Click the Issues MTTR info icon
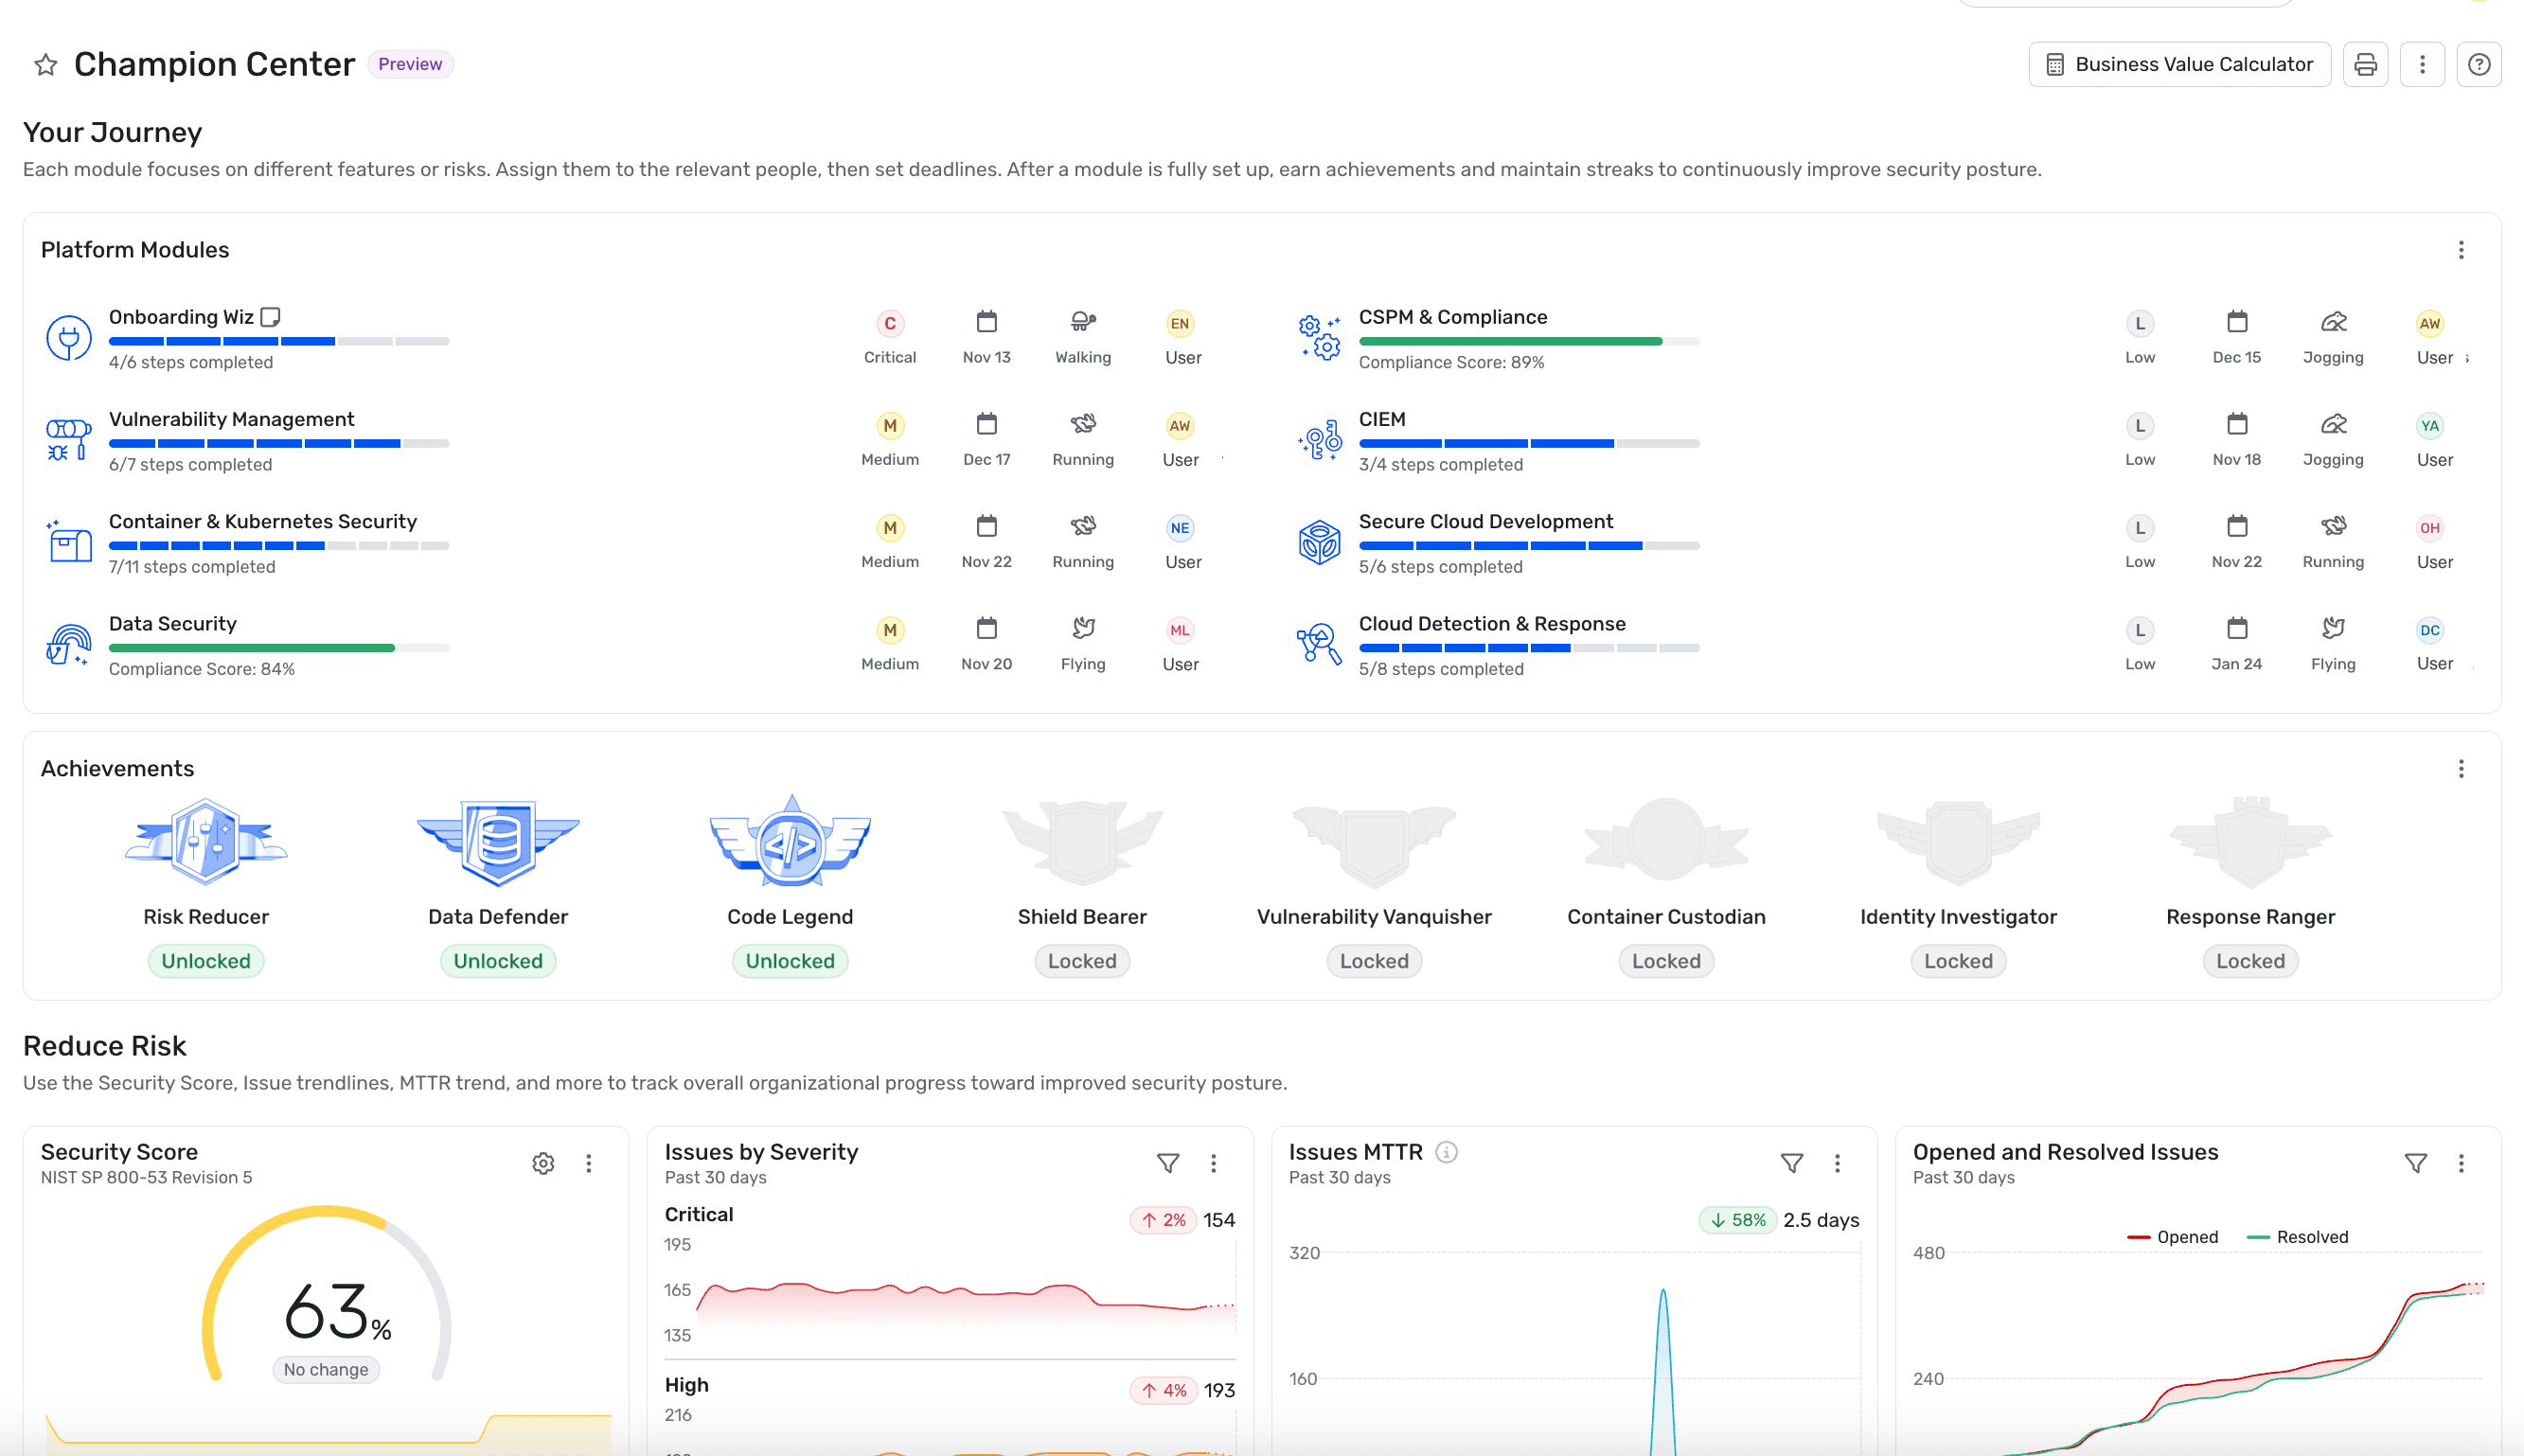The width and height of the screenshot is (2524, 1456). point(1446,1152)
